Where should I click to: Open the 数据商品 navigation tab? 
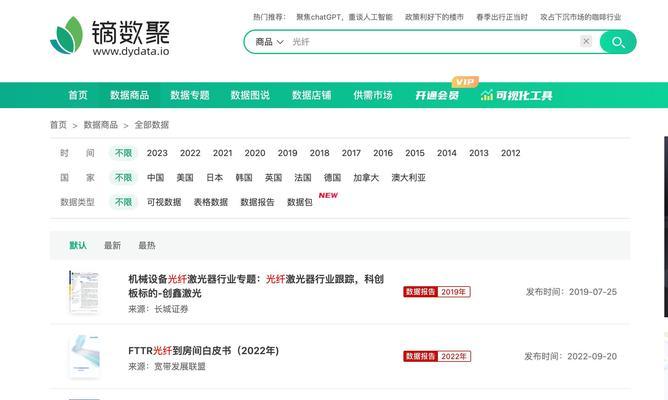coord(130,95)
